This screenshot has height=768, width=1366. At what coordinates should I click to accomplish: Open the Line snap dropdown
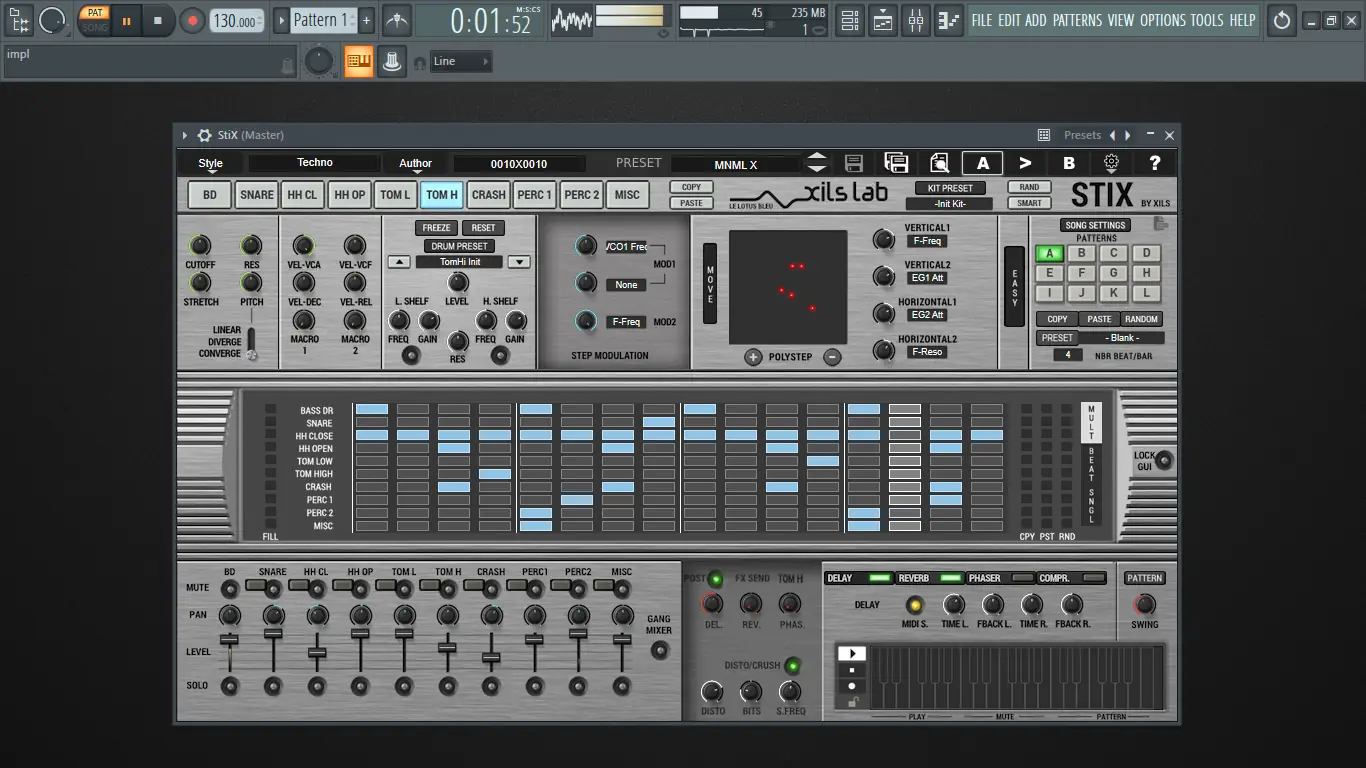pyautogui.click(x=461, y=62)
